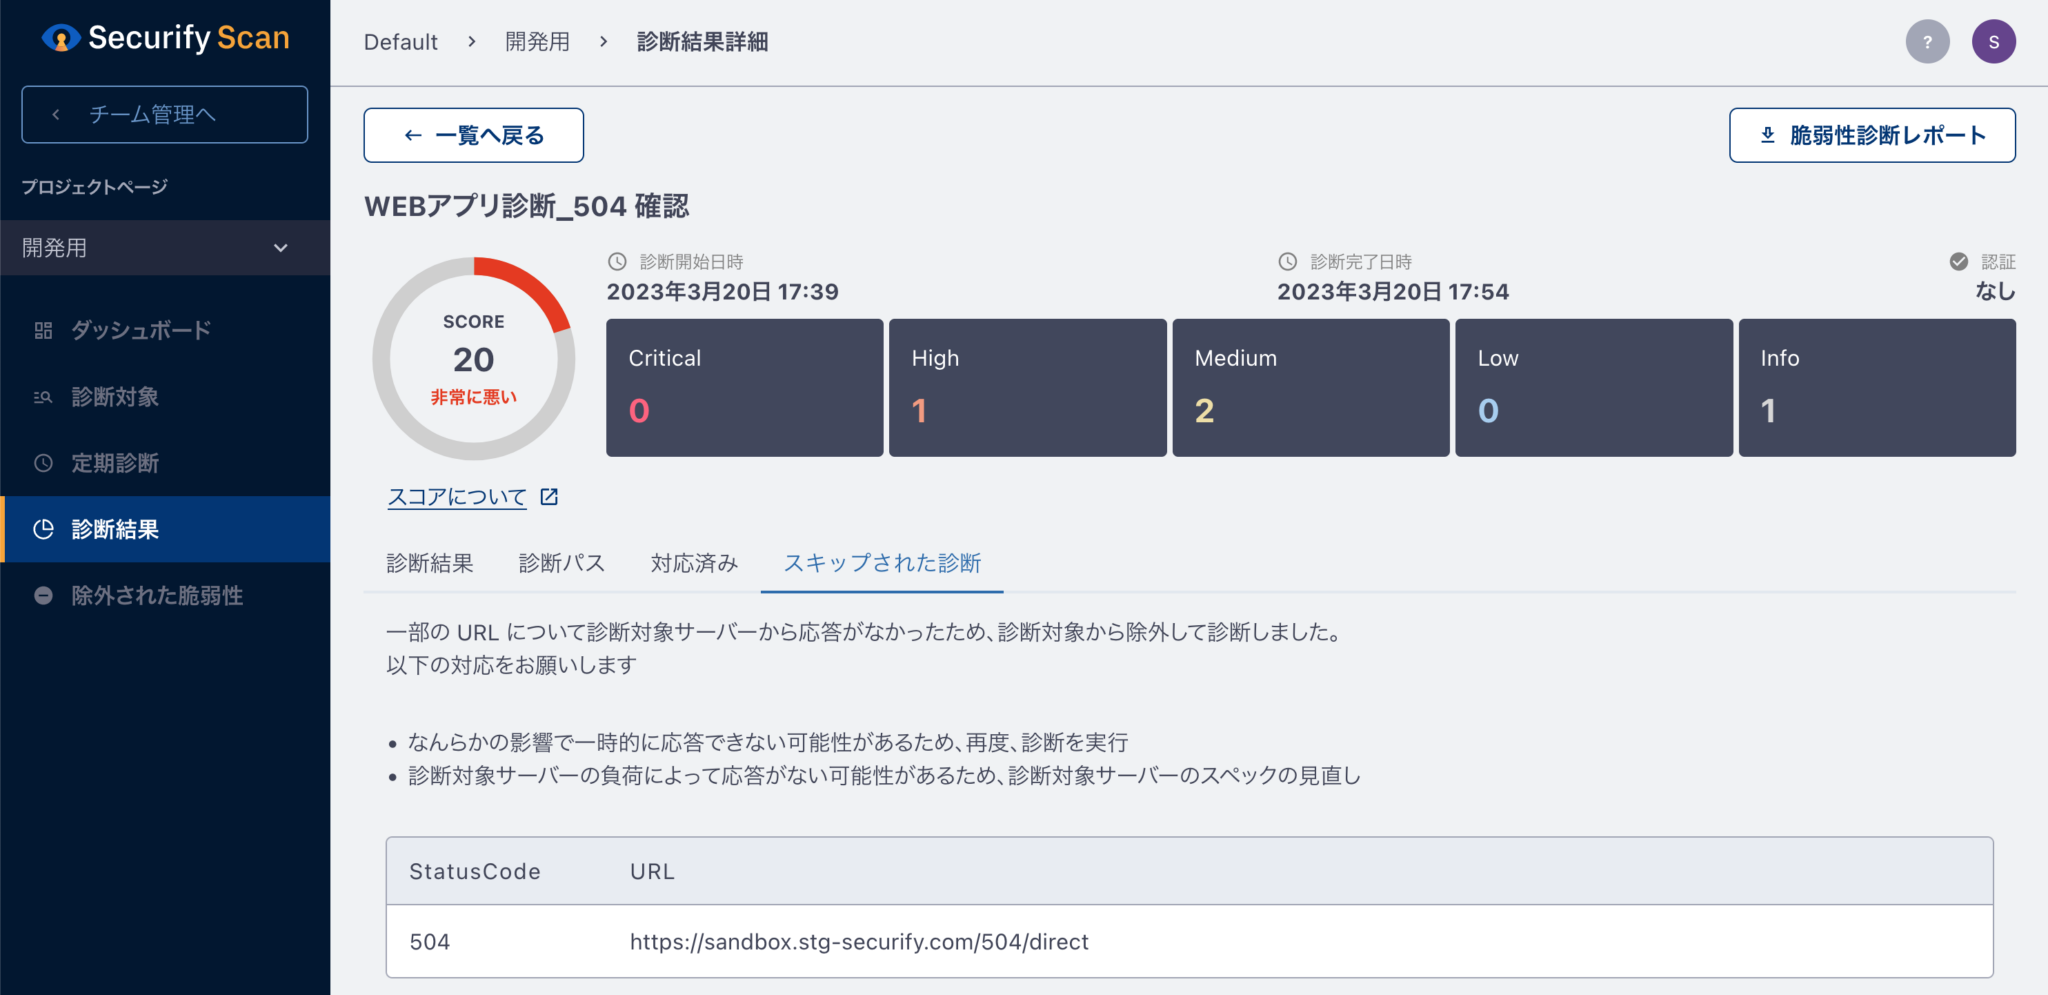Open the Default breadcrumb
2048x995 pixels.
[400, 42]
